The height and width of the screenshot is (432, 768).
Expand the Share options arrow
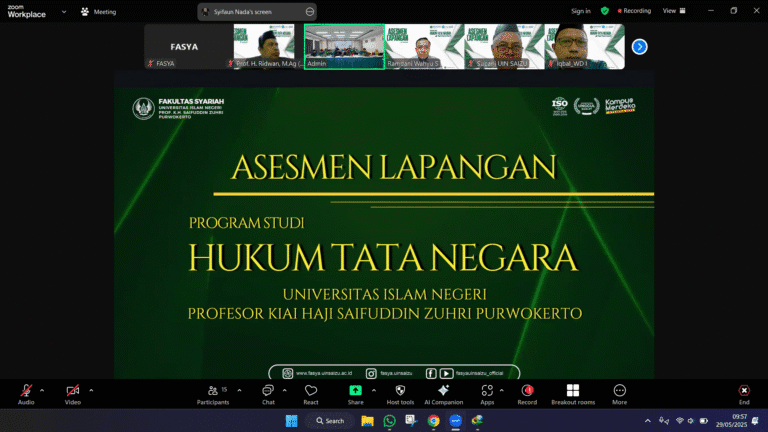374,390
